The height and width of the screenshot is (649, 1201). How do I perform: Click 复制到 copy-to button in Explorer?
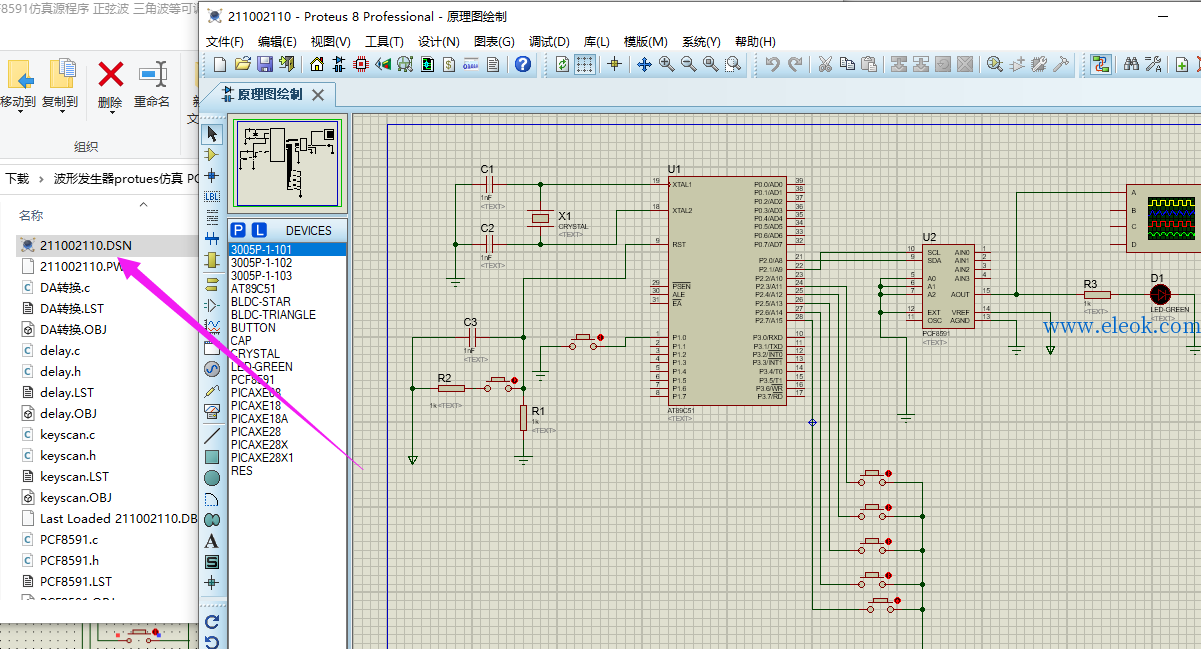60,84
